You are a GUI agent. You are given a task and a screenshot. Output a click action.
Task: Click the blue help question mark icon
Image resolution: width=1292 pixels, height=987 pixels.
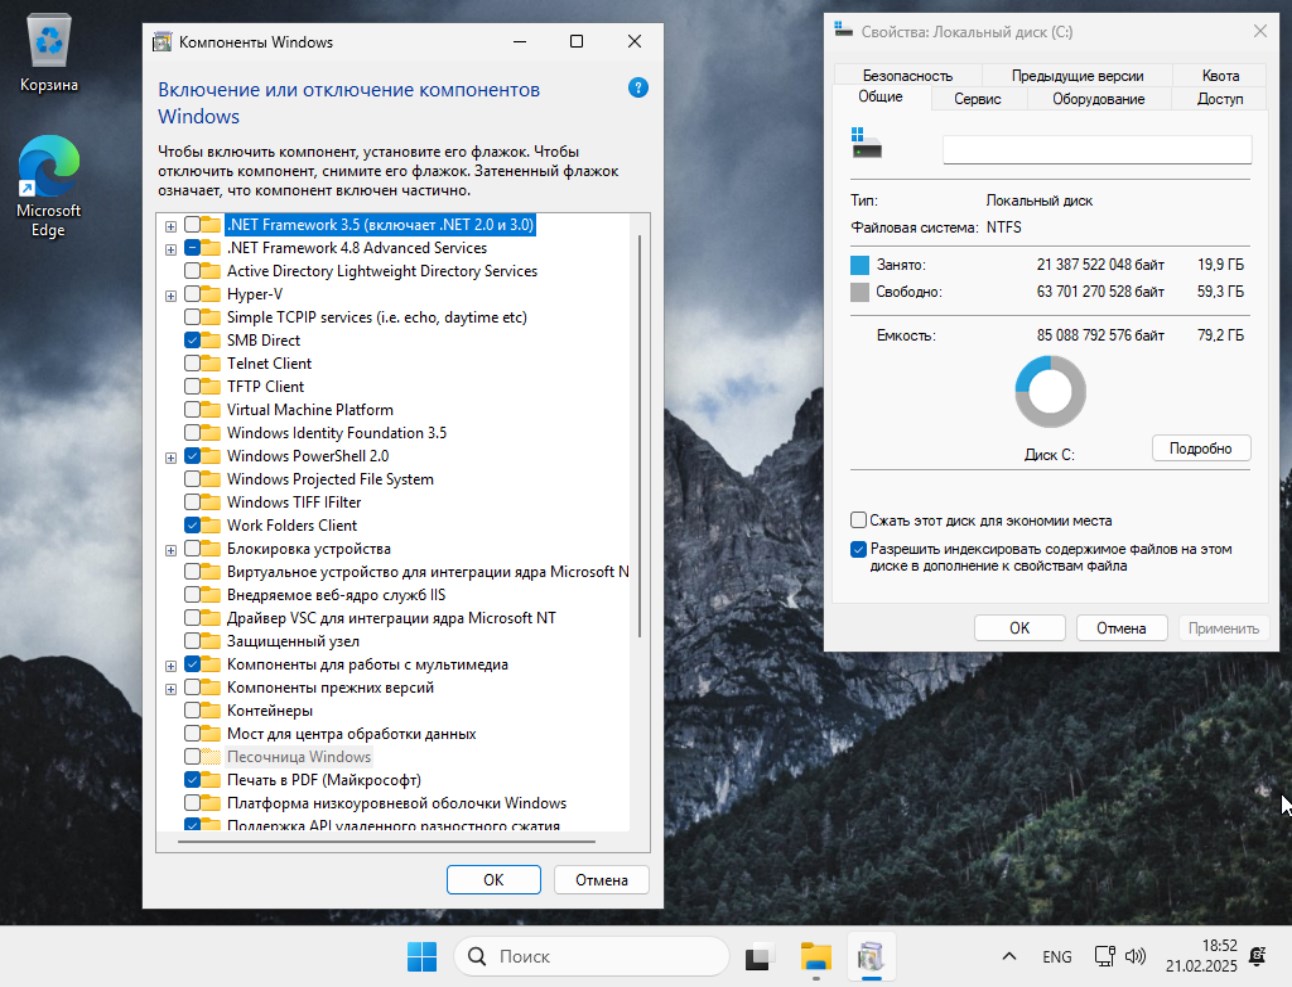tap(638, 88)
